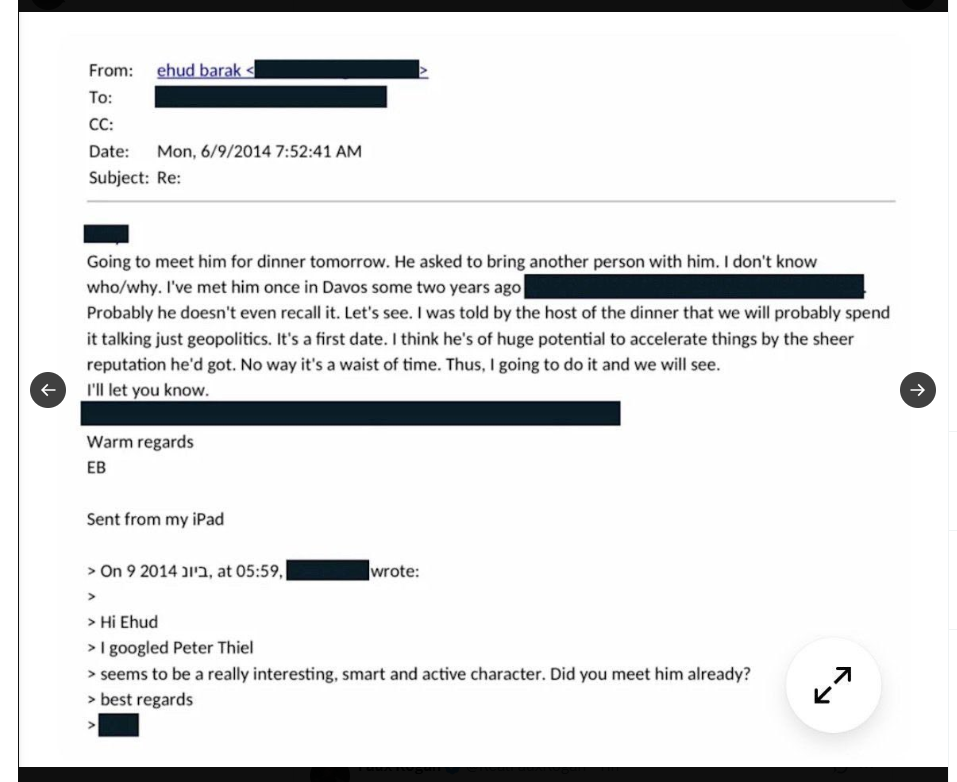Click the Sent from my iPad line
This screenshot has width=957, height=782.
(155, 519)
